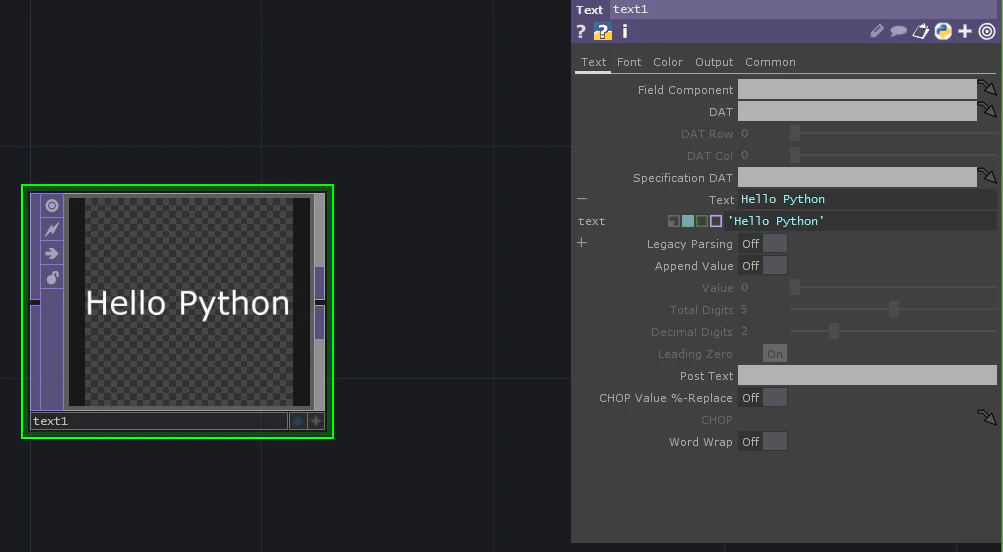Switch to the Color tab

pyautogui.click(x=668, y=62)
